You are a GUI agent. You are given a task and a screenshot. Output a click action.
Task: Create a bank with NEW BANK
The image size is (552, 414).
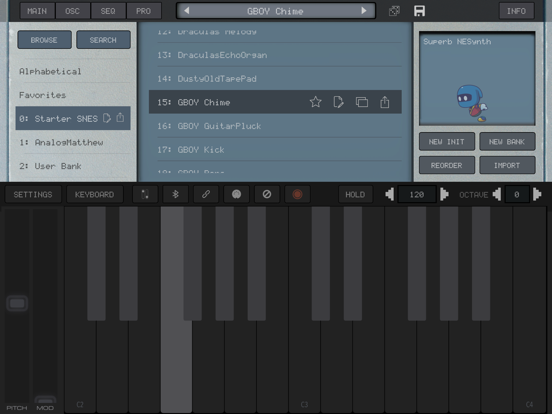point(507,142)
